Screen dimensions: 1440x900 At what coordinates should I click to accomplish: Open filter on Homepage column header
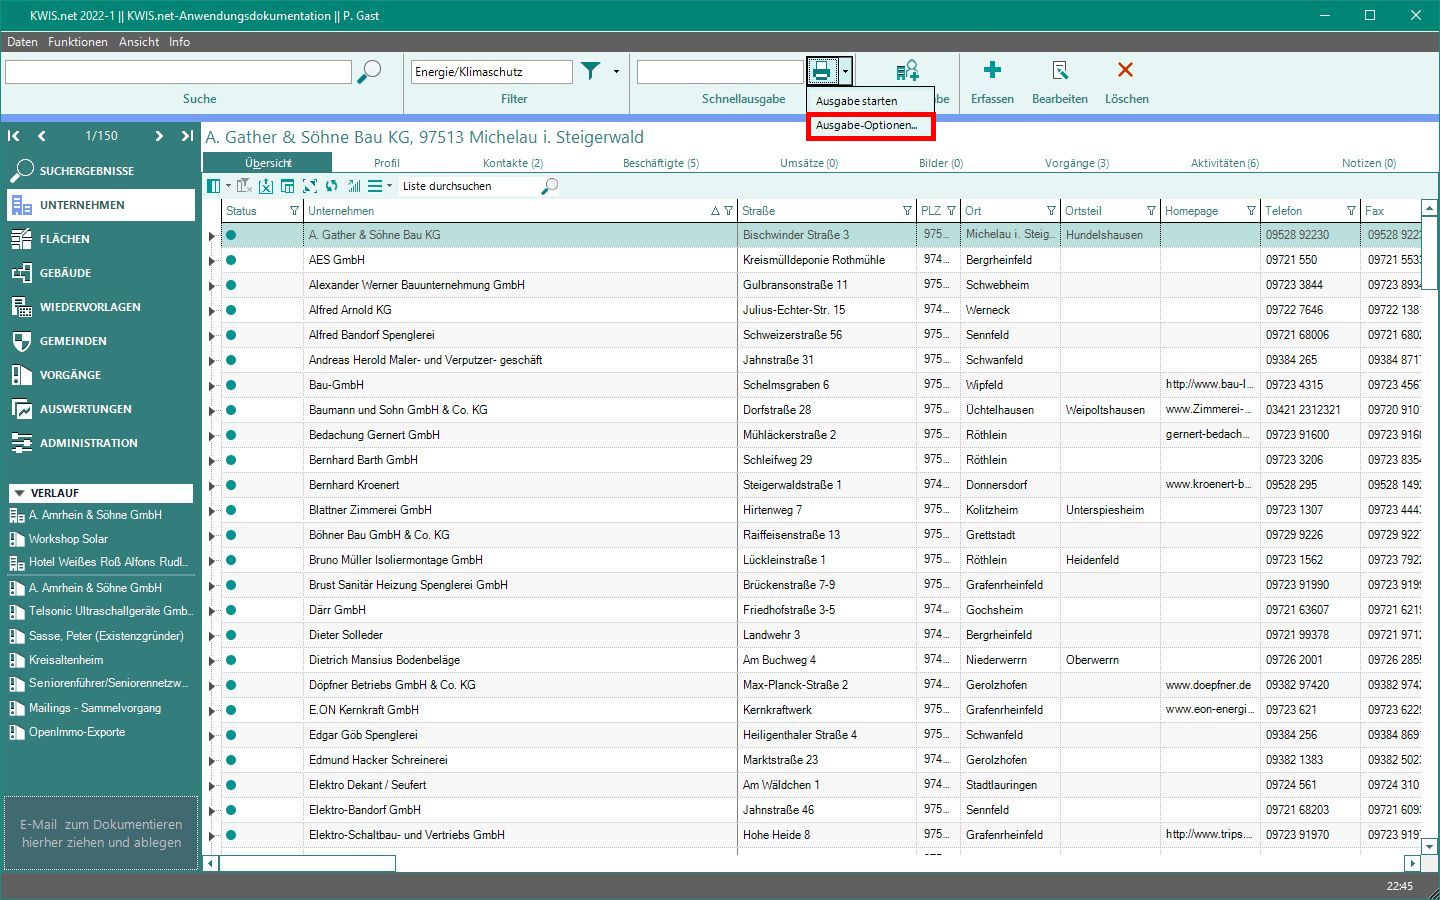(x=1251, y=211)
